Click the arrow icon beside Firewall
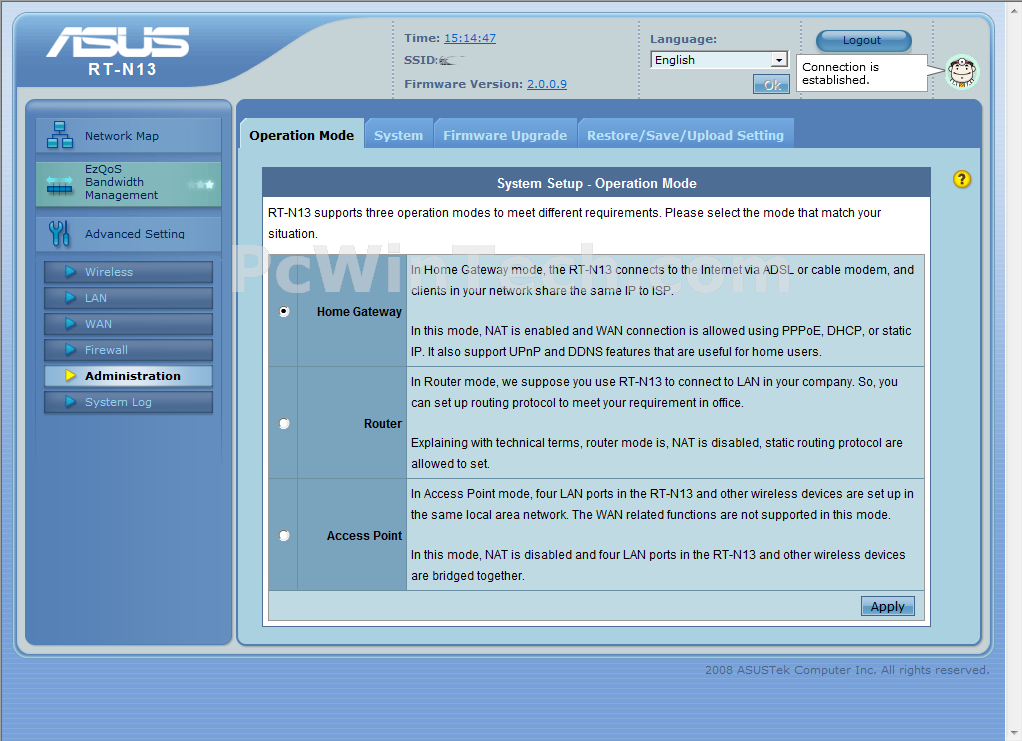1022x741 pixels. pyautogui.click(x=70, y=350)
